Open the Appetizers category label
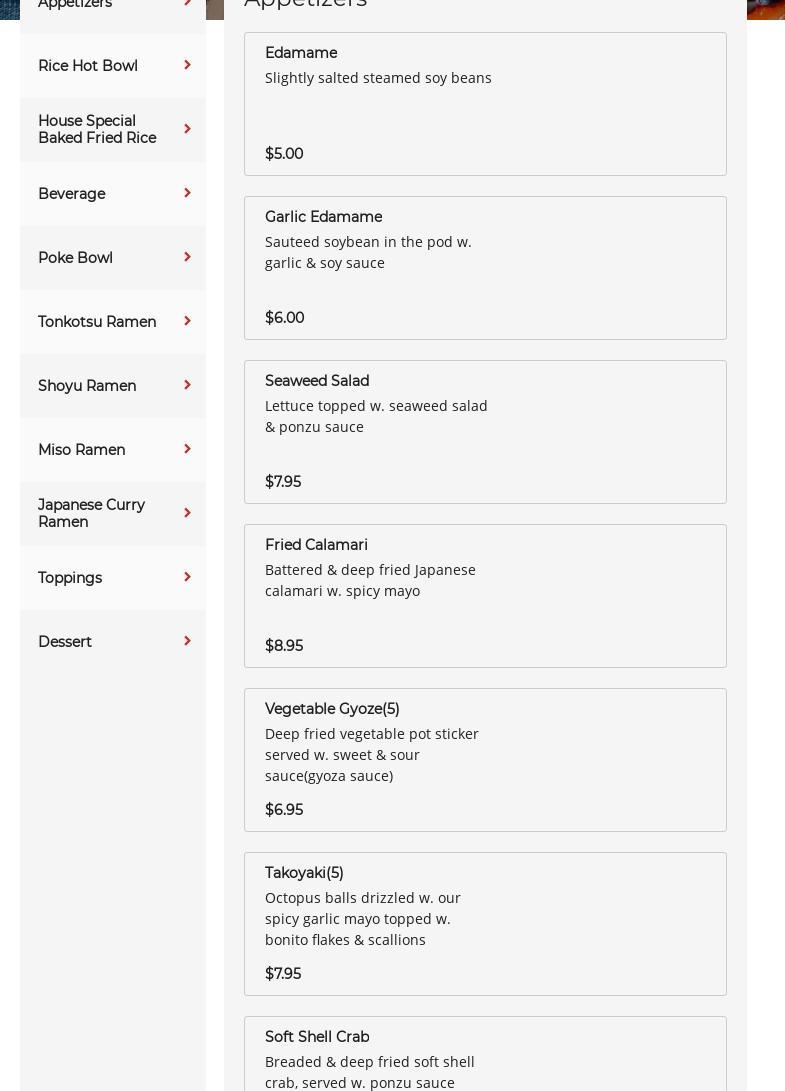785x1091 pixels. pos(75,5)
